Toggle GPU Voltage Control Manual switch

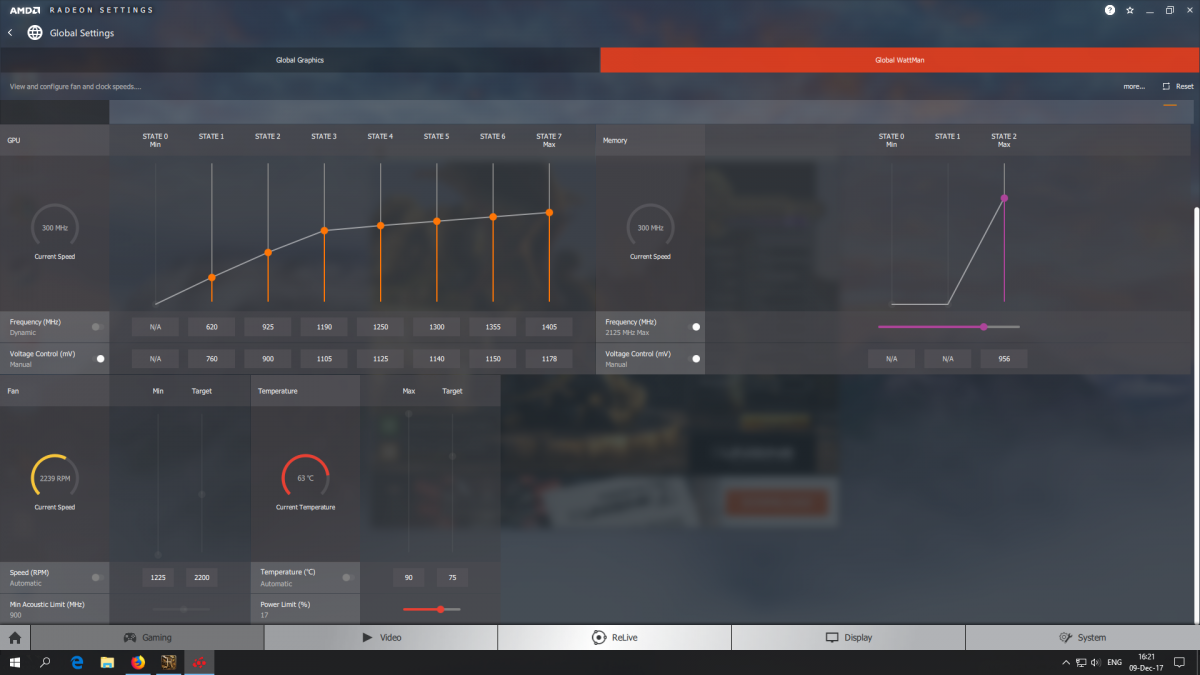tap(99, 358)
